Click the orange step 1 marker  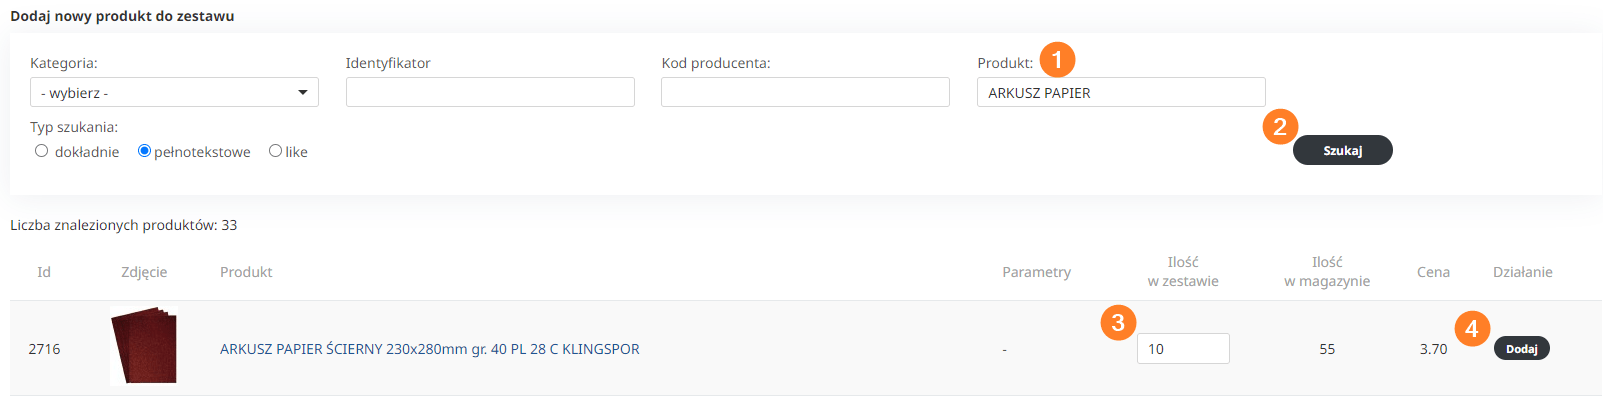tap(1057, 60)
